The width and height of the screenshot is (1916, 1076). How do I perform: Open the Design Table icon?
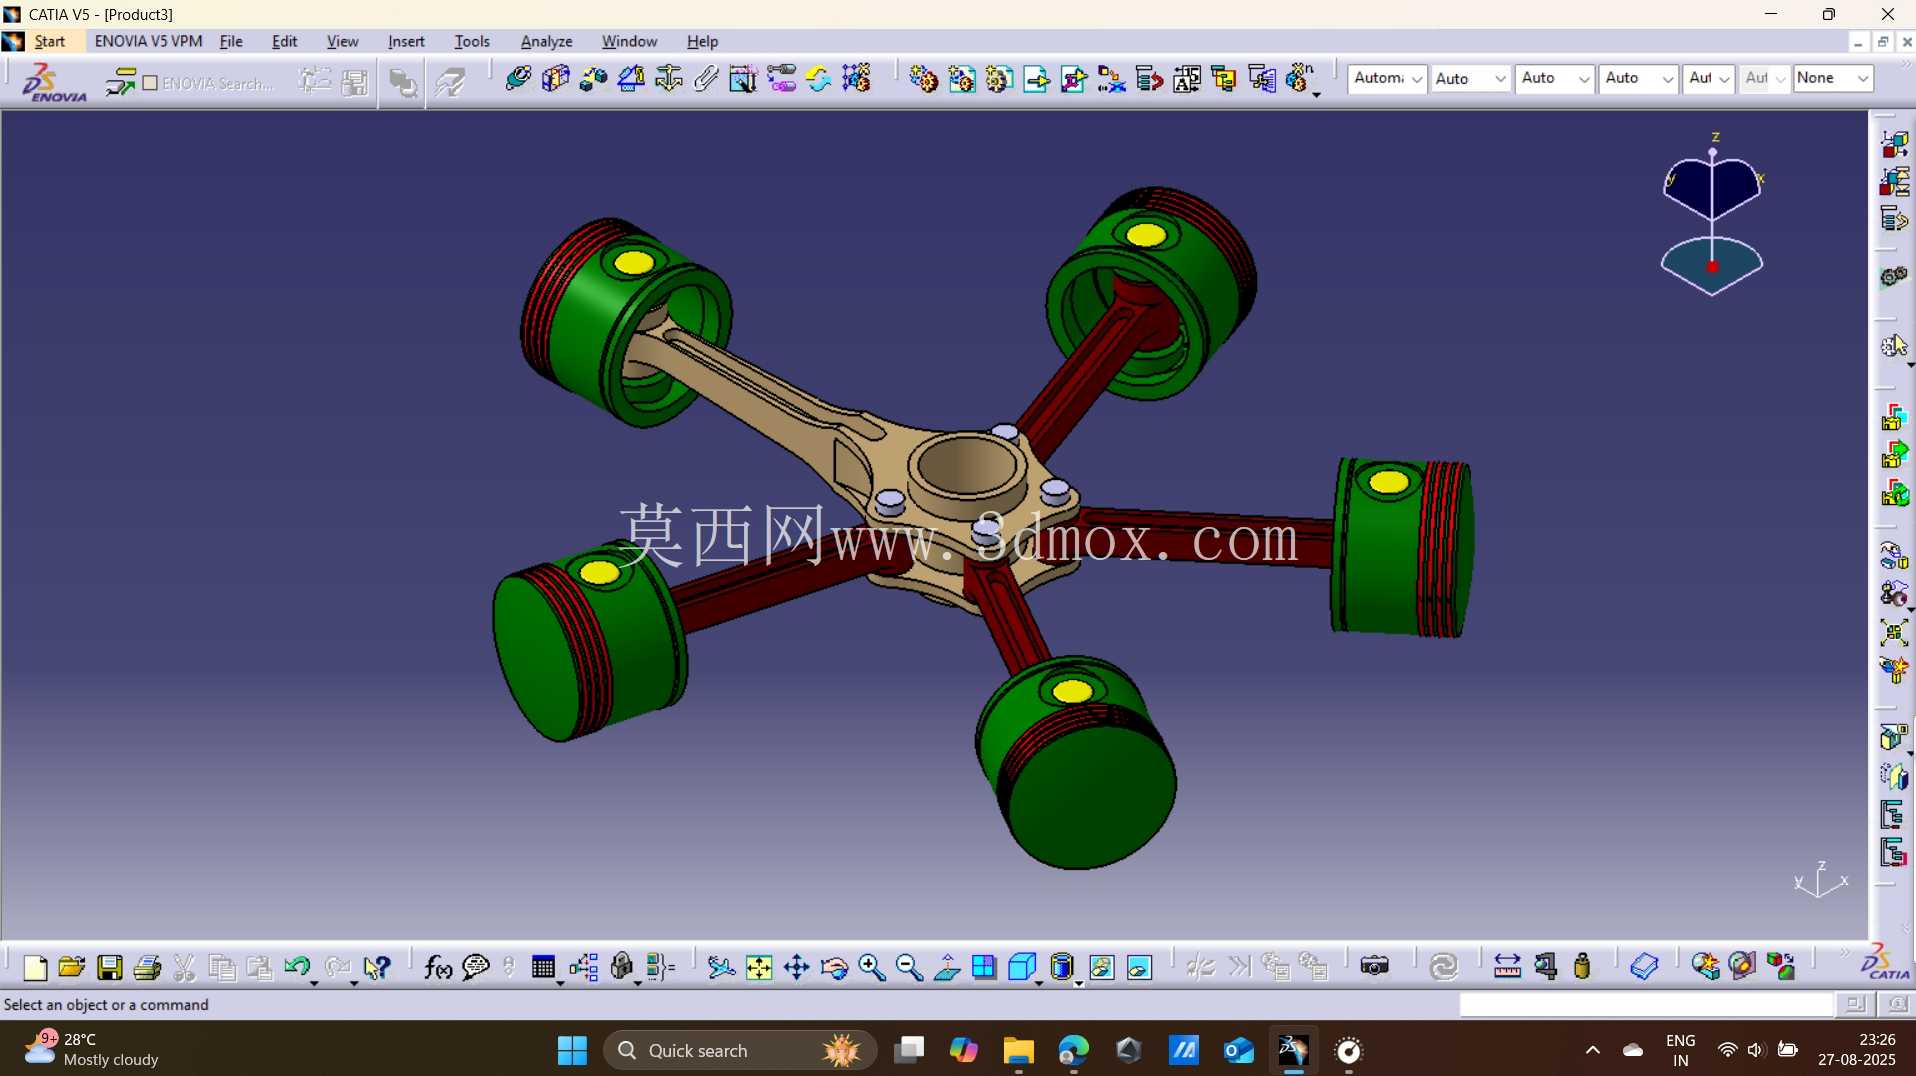coord(543,967)
